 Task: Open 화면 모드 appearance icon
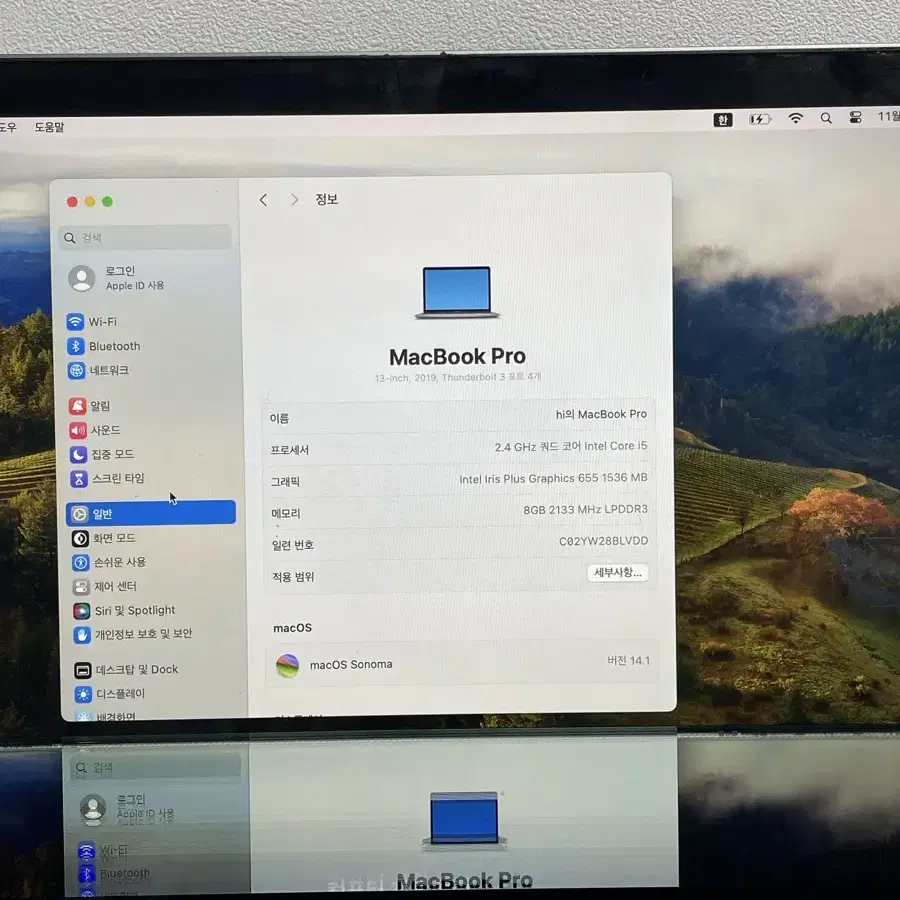click(x=80, y=538)
